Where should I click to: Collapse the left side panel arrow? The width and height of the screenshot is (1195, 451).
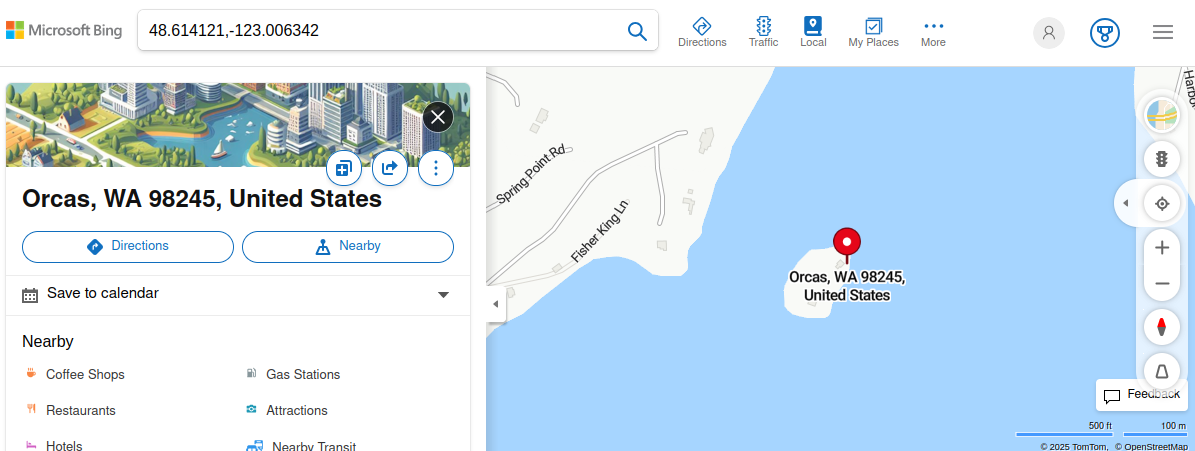tap(495, 304)
